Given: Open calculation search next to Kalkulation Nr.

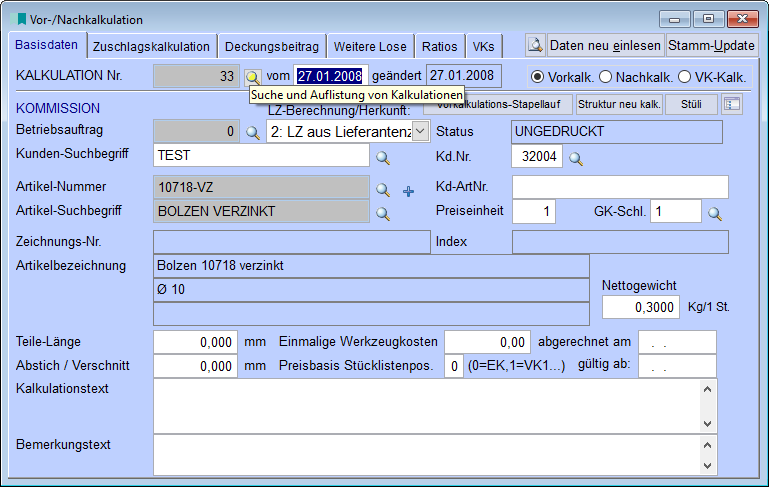Looking at the screenshot, I should tap(252, 77).
